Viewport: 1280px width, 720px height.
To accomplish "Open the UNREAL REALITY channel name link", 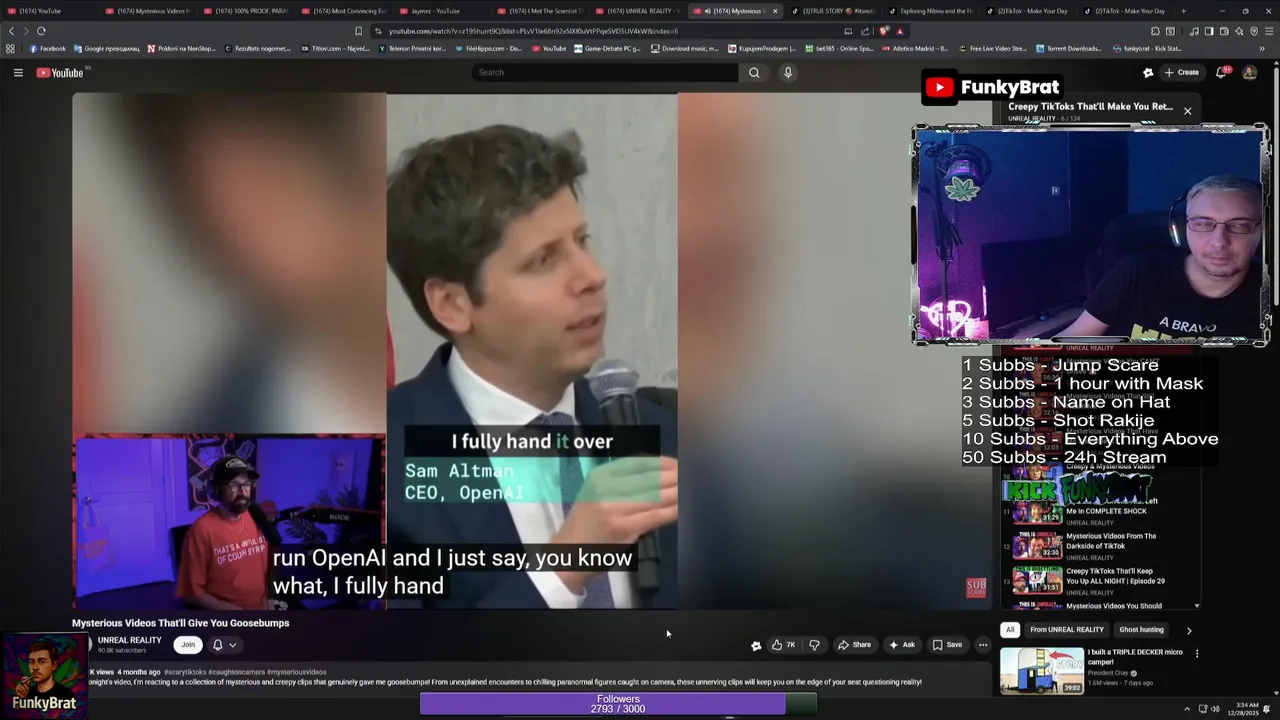I will tap(129, 640).
